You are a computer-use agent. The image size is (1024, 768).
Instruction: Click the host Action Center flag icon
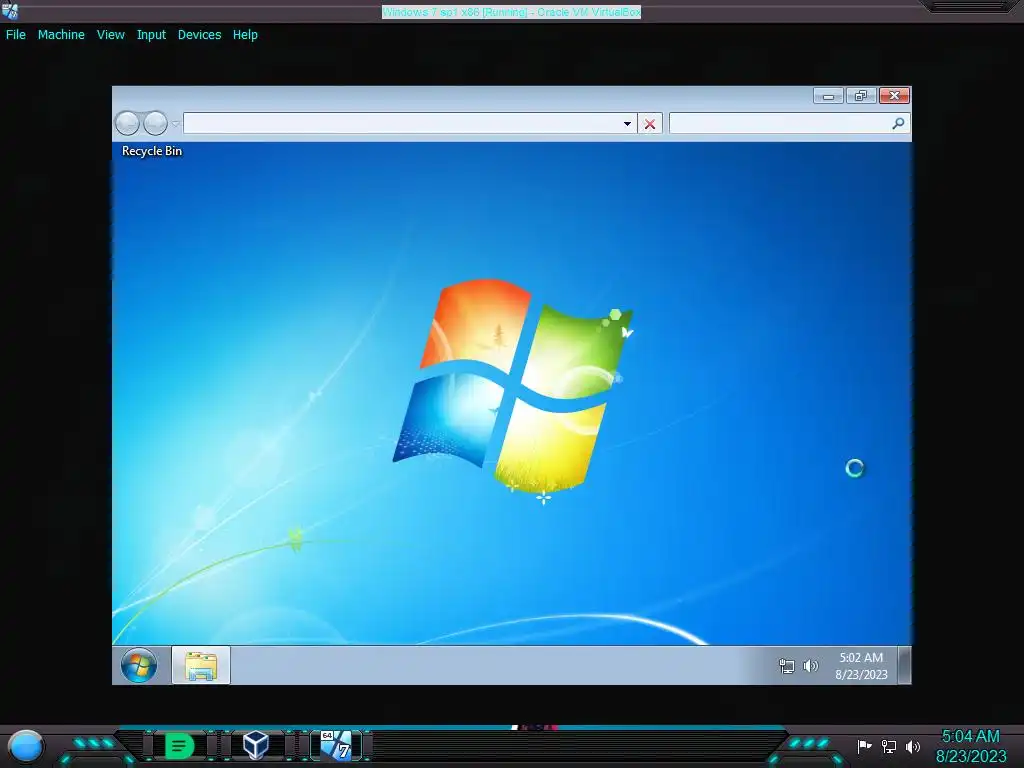point(865,746)
